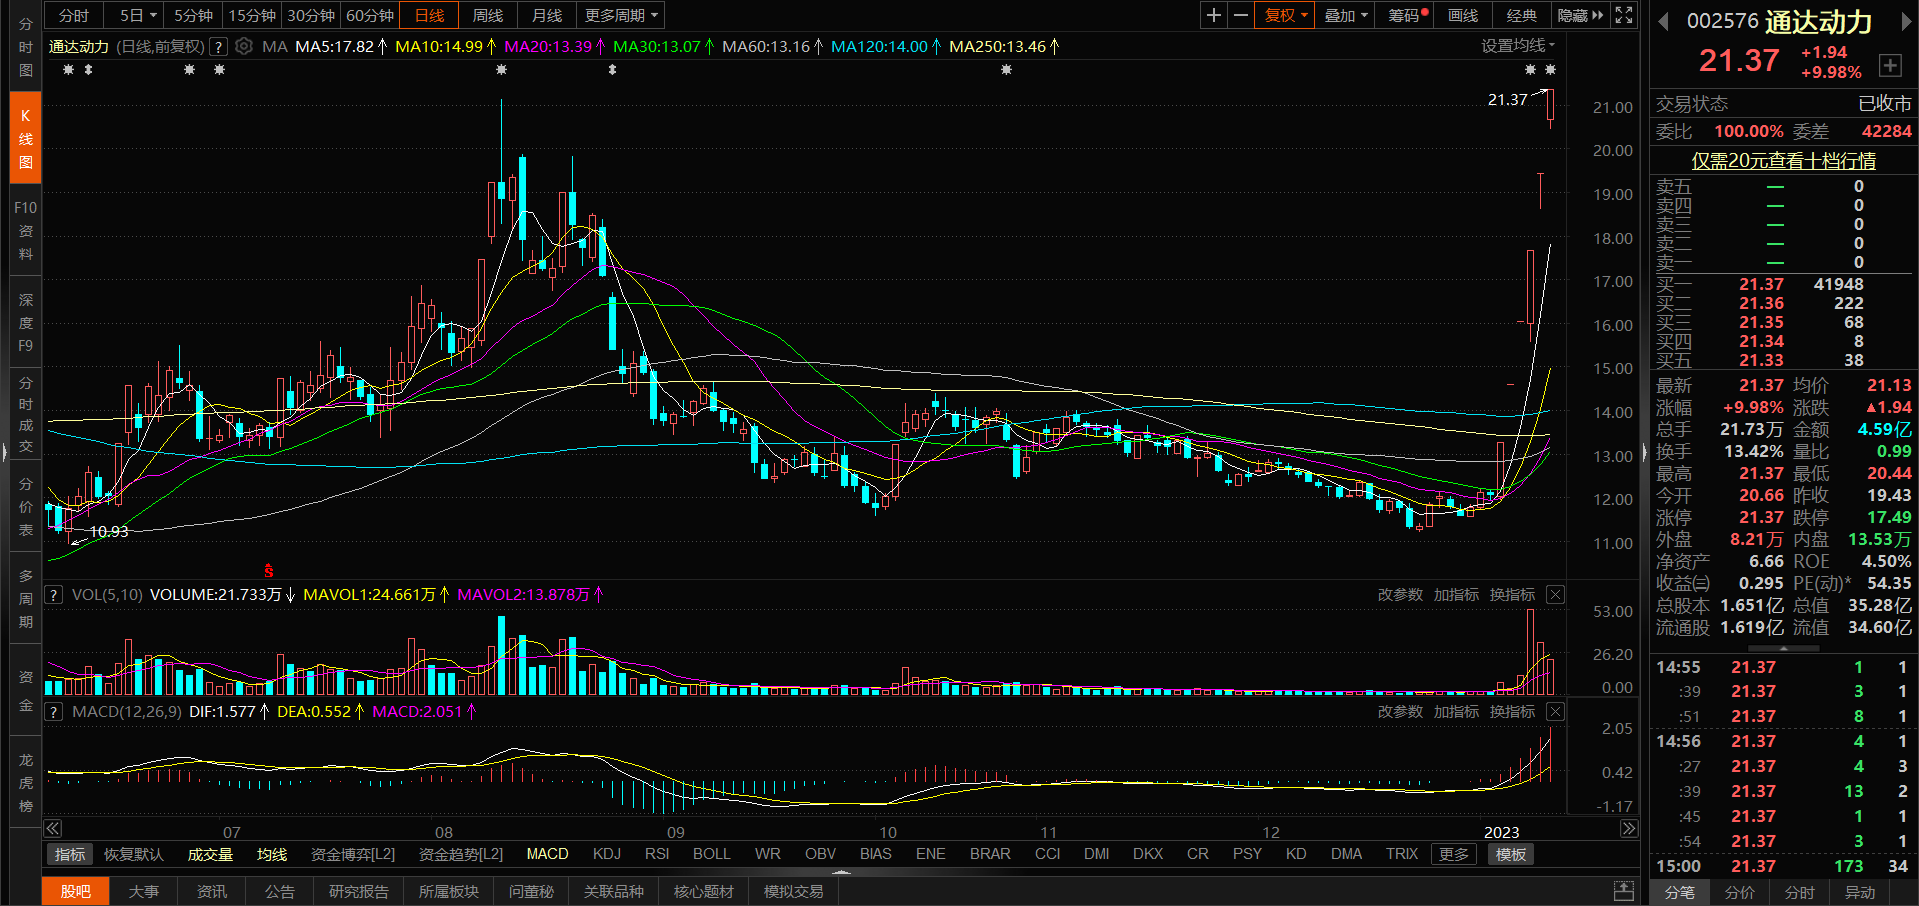Jump timeline to latest data double-arrow
1919x906 pixels.
1629,828
